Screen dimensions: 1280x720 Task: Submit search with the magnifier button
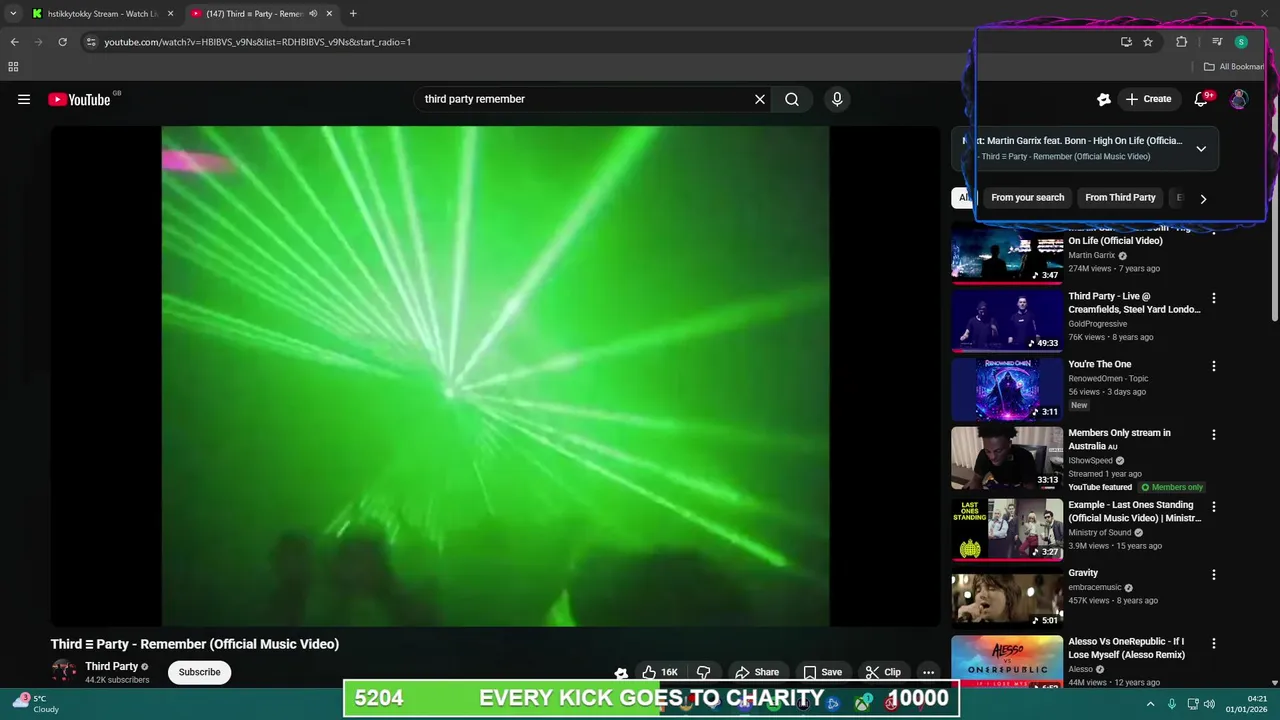(792, 99)
